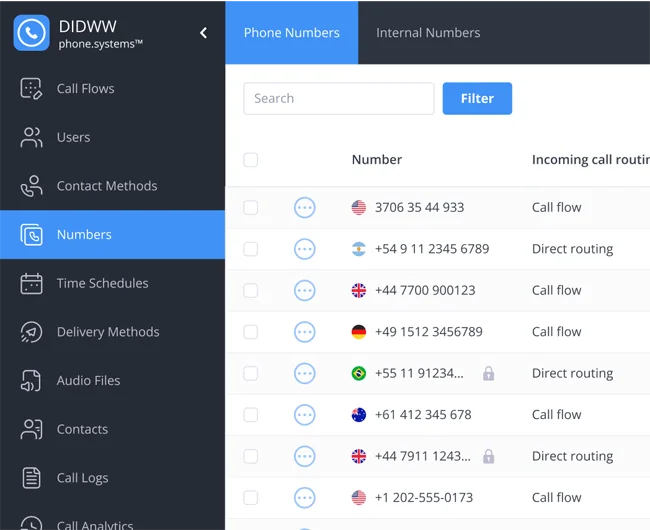Check the box for 3706 35 44 933

251,208
